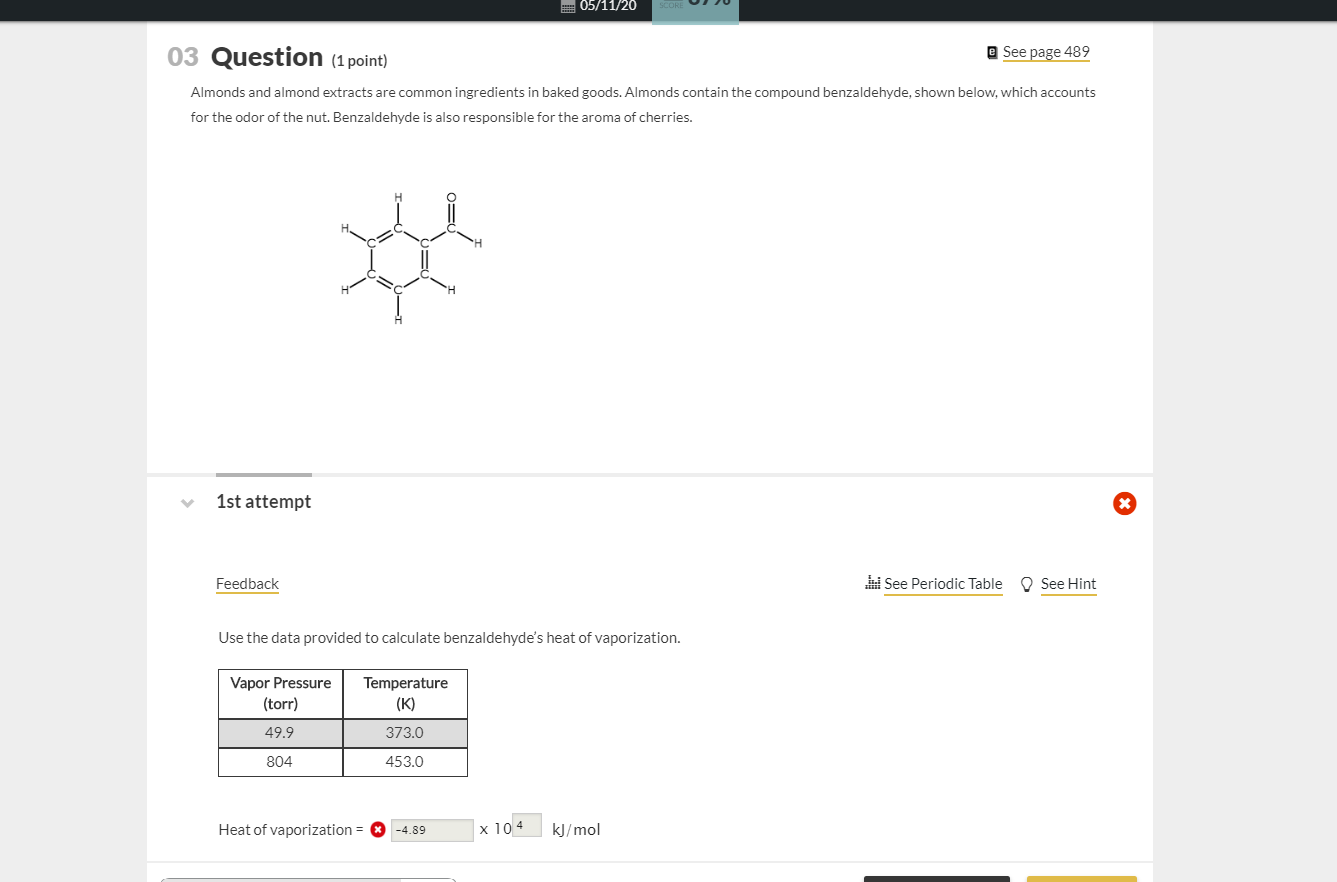Click the 05/11/20 date text

(608, 6)
